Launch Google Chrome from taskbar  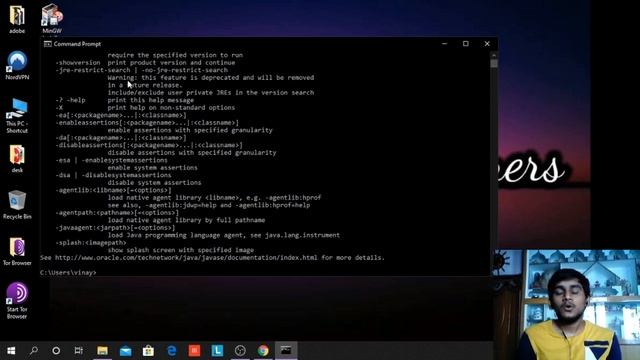[263, 351]
